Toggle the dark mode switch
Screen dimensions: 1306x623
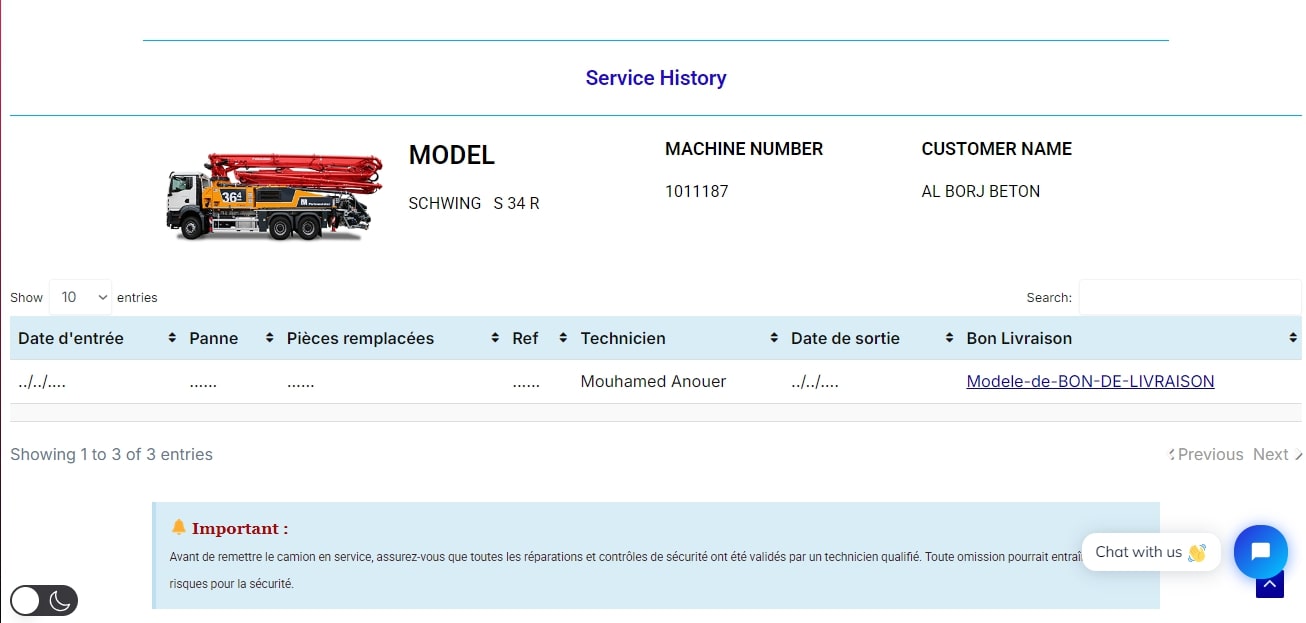tap(44, 600)
